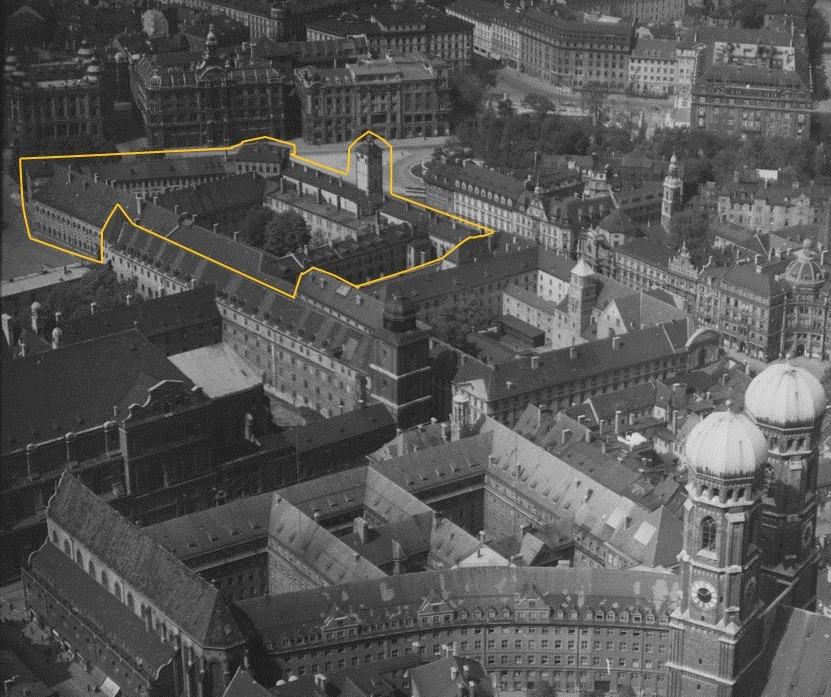Select the right onion dome of the Frauenkirche
The height and width of the screenshot is (697, 831).
pyautogui.click(x=785, y=393)
